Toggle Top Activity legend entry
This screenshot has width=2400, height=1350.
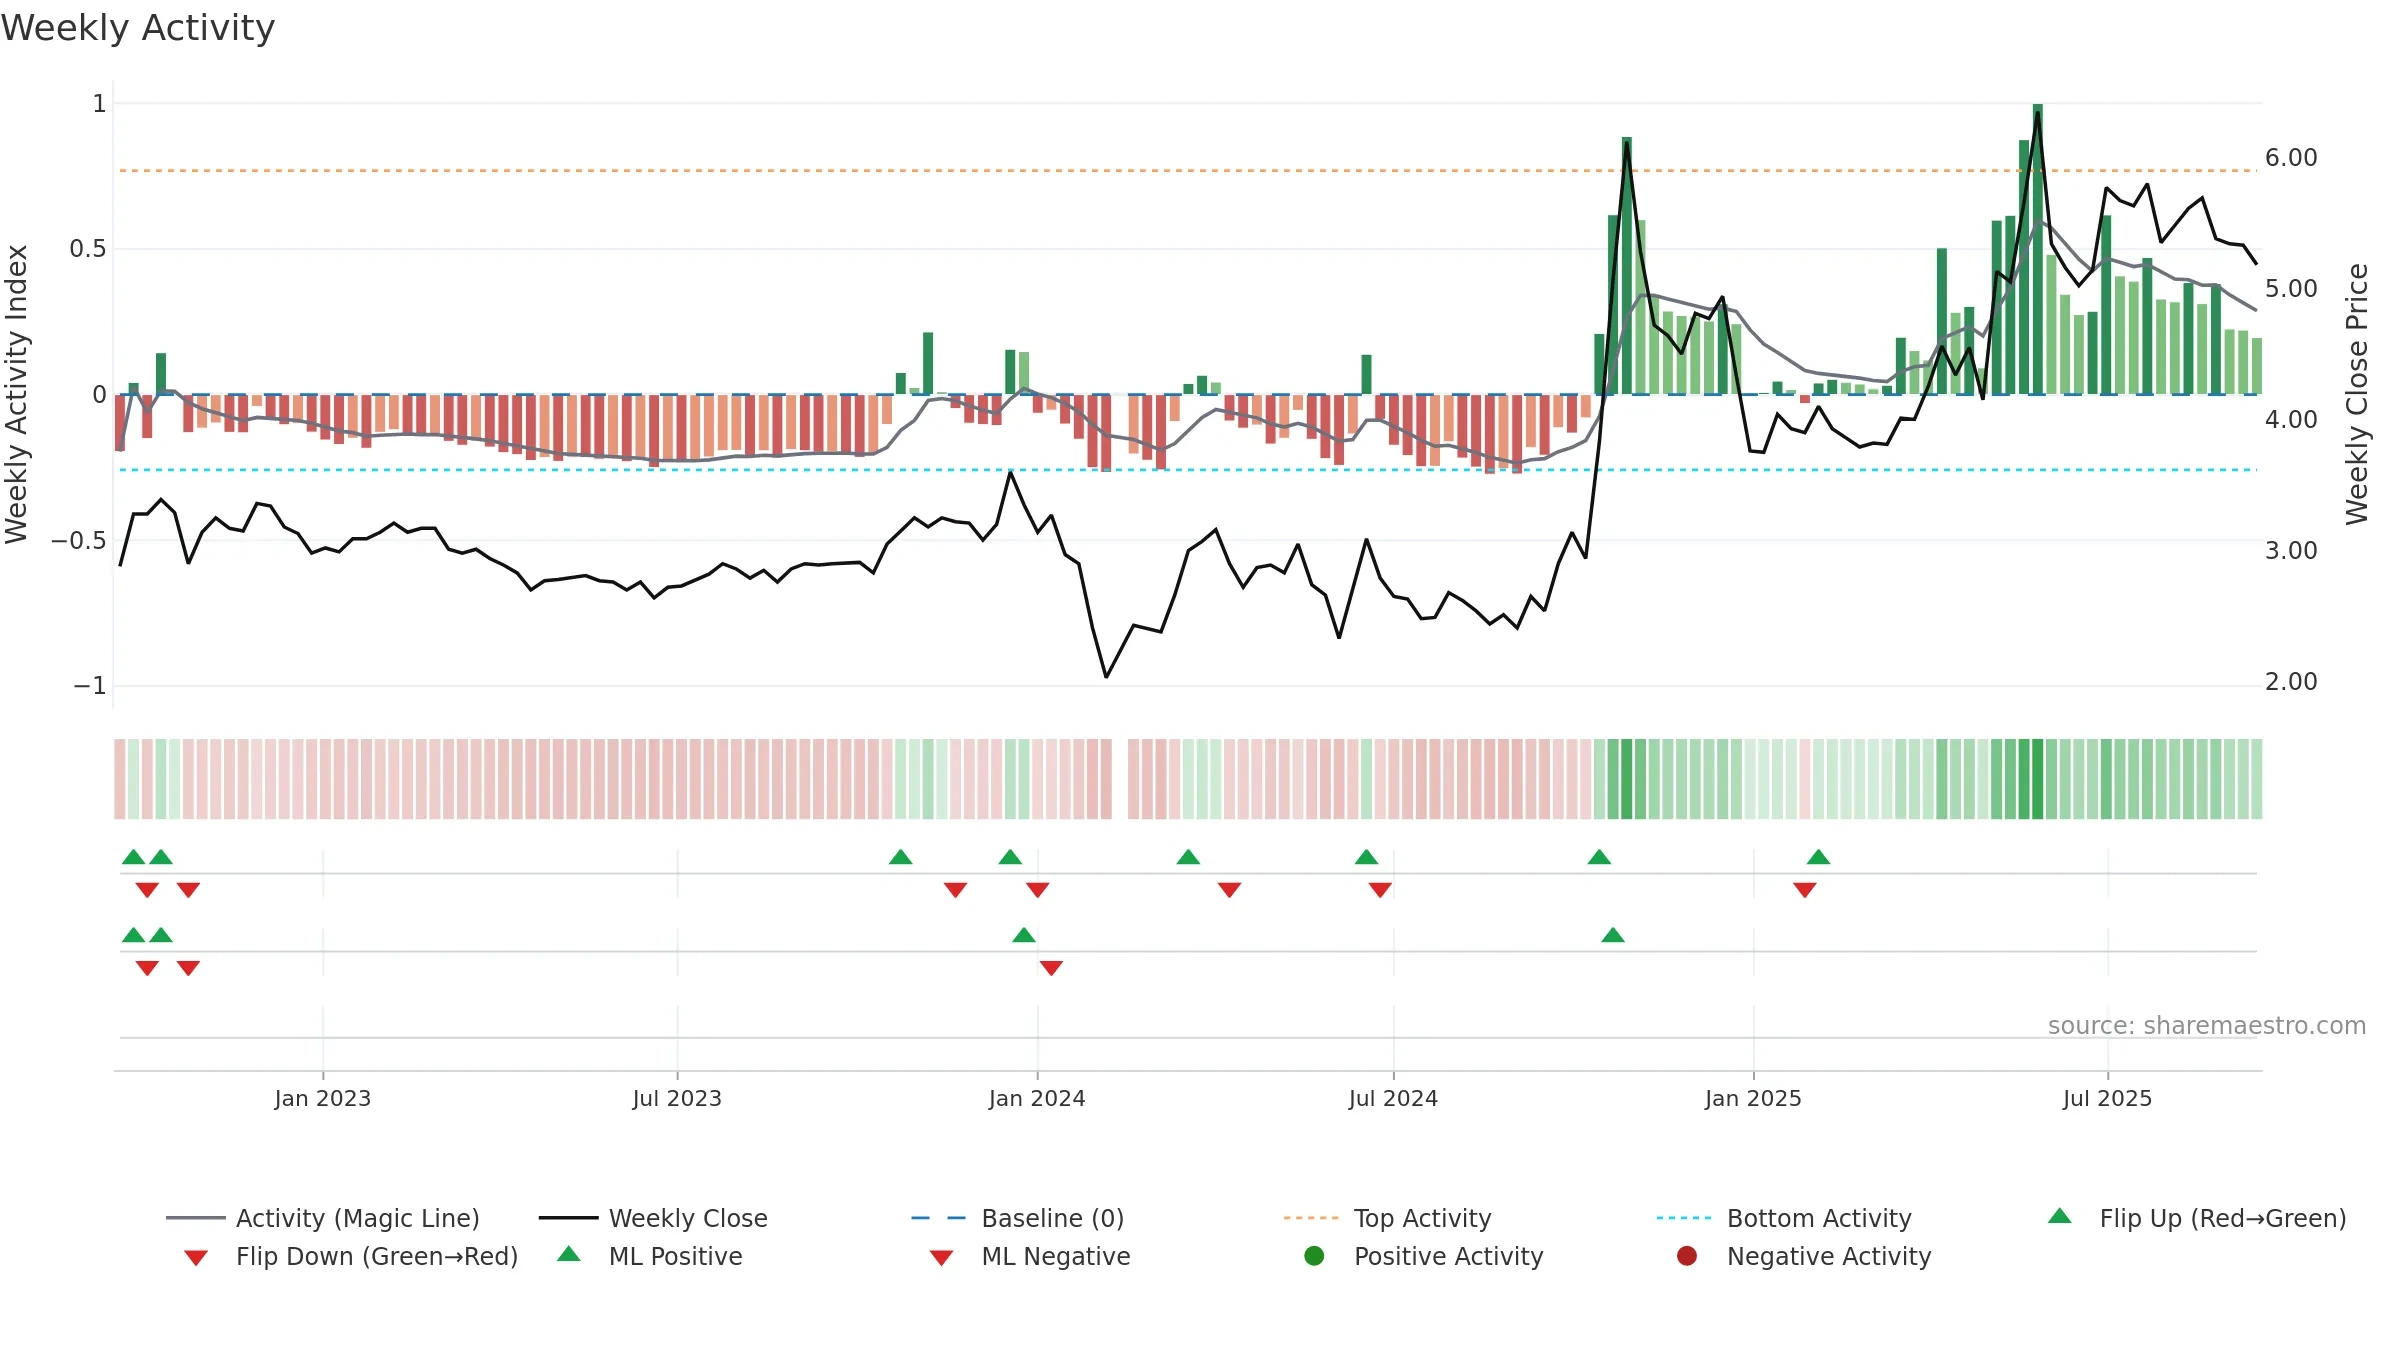point(1387,1218)
